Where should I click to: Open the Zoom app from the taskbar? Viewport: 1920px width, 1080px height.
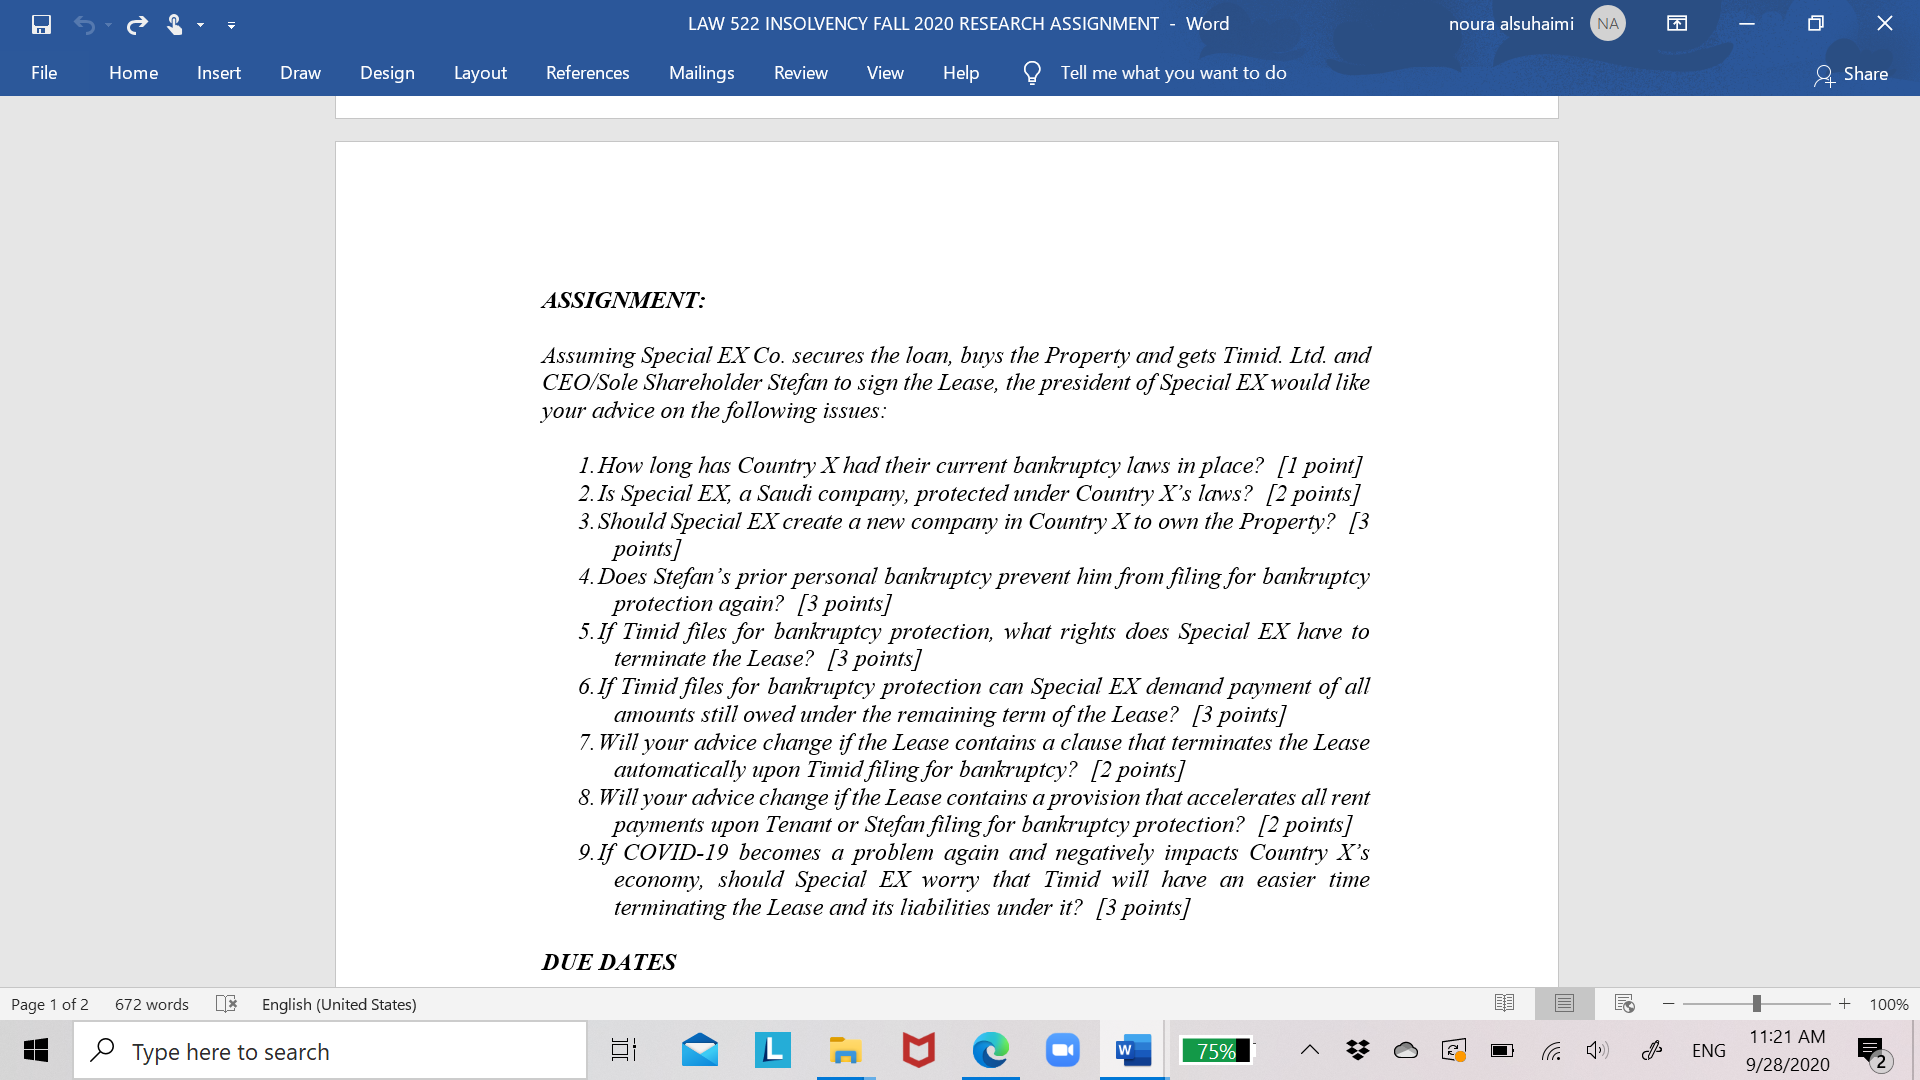(x=1062, y=1050)
